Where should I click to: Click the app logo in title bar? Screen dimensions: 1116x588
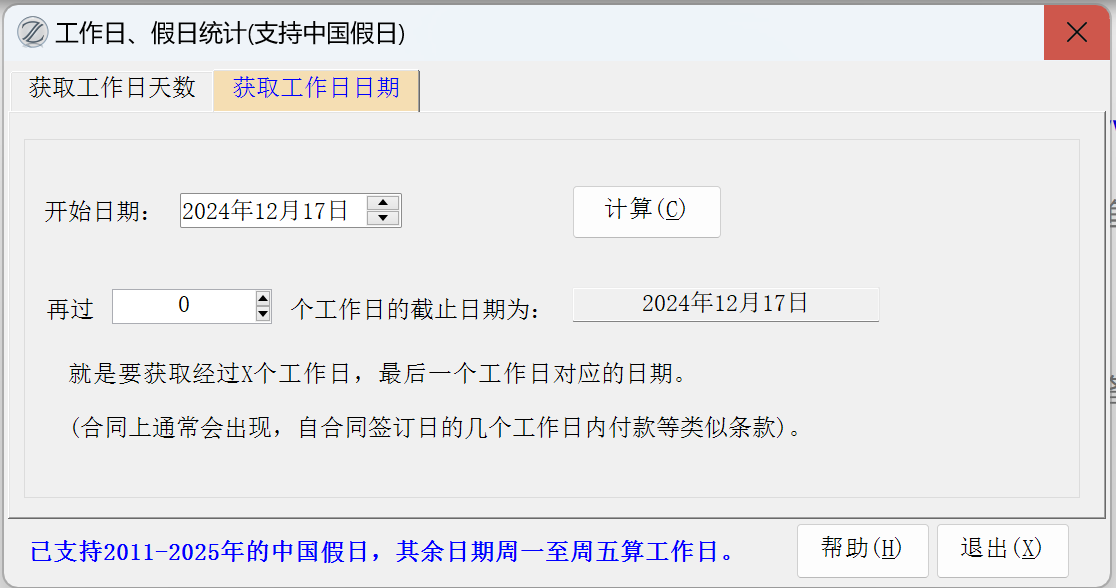[32, 33]
